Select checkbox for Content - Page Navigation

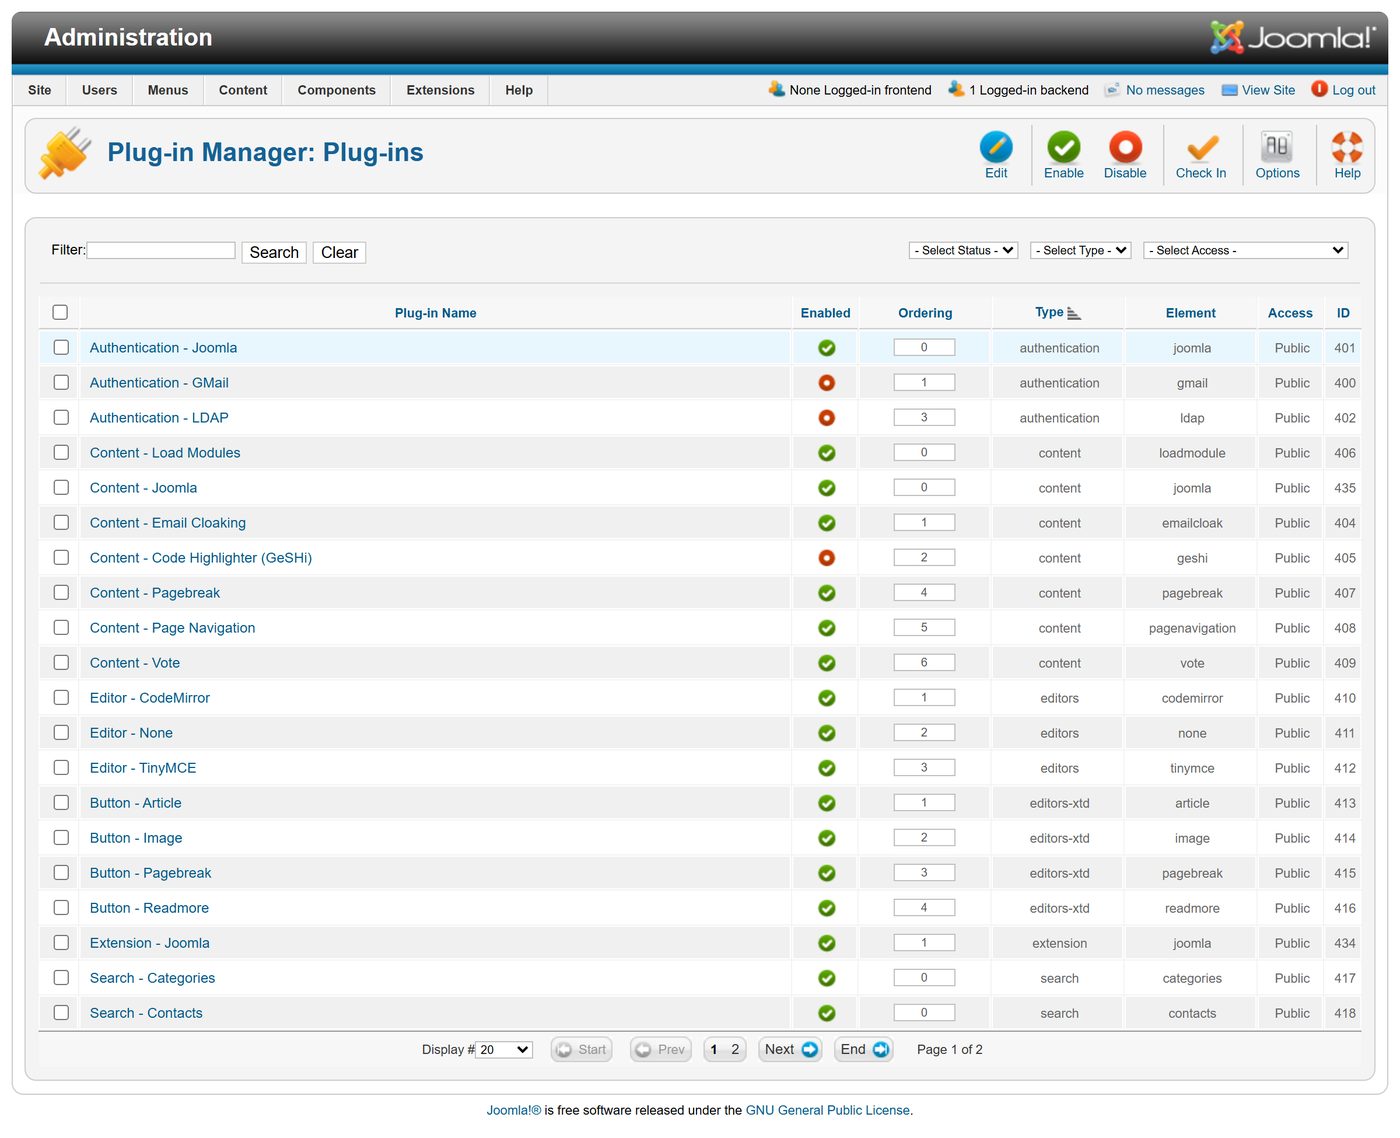click(61, 627)
